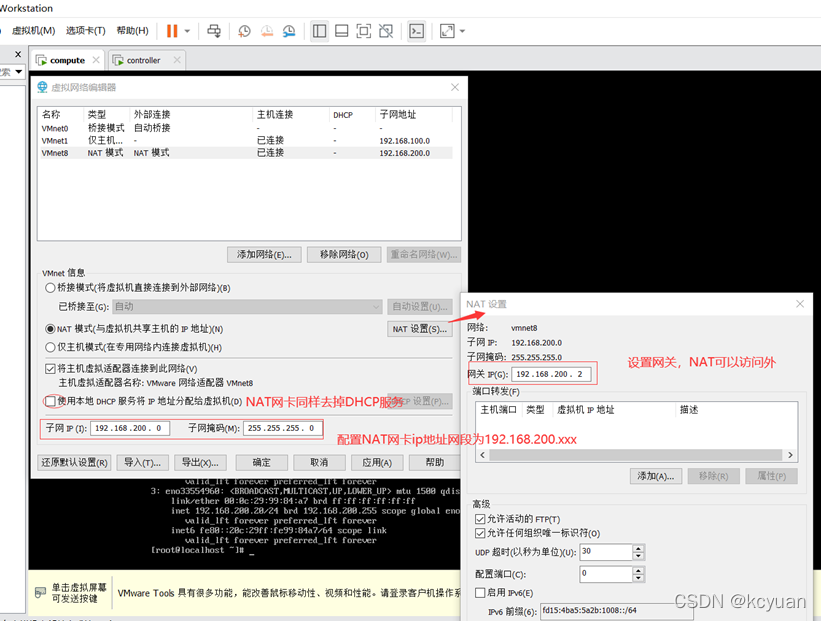Screen dimensions: 821x621
Task: Switch to the controller tab
Action: pos(143,60)
